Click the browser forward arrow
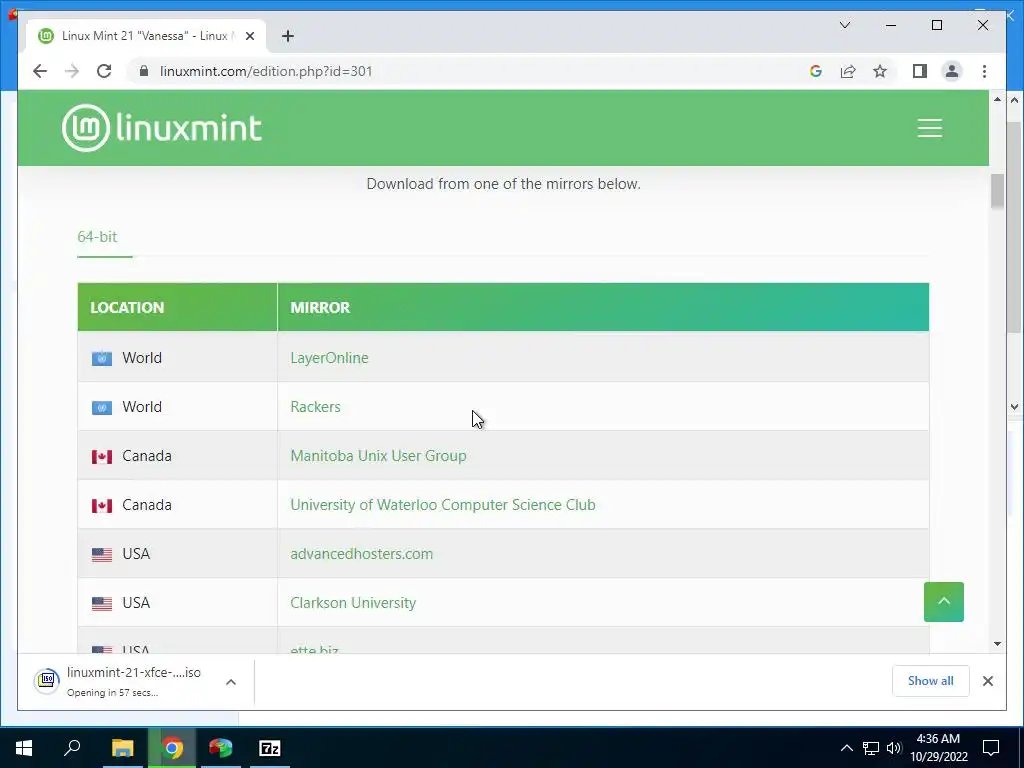 (72, 71)
